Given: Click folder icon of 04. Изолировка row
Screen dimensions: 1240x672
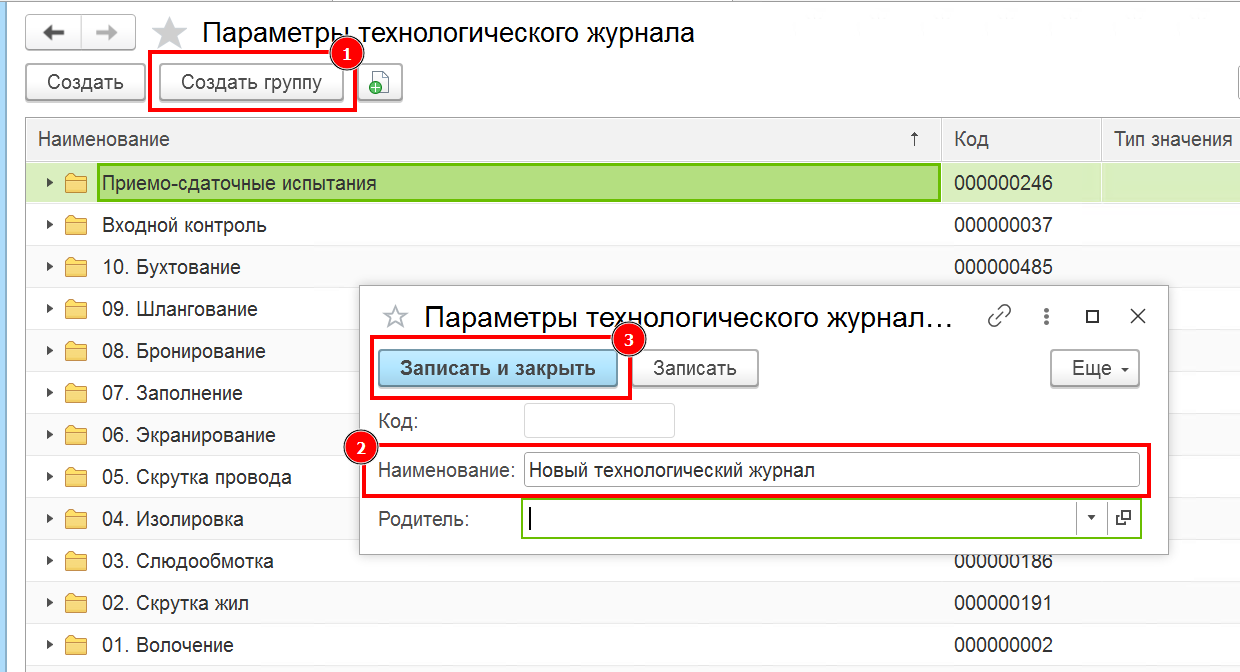Looking at the screenshot, I should coord(77,519).
